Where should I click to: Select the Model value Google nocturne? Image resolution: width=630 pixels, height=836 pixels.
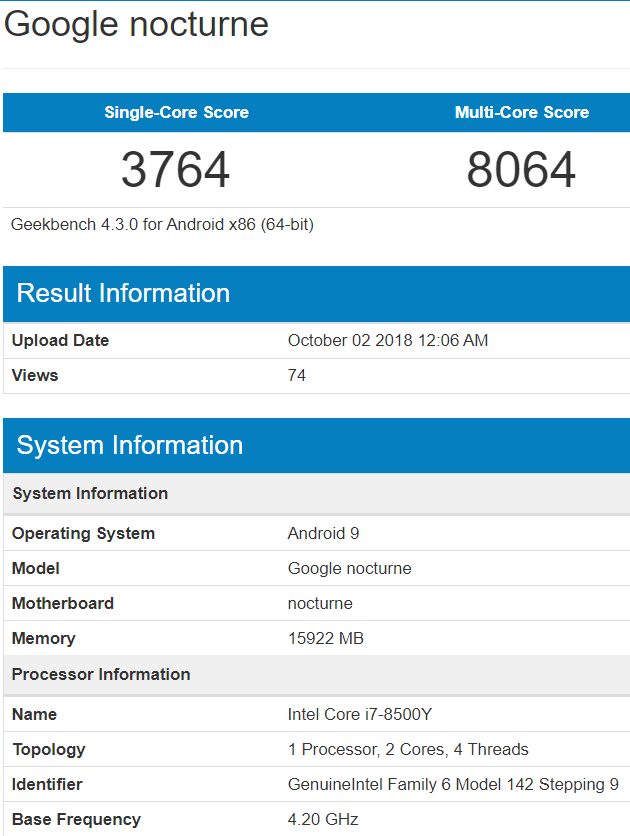point(350,568)
